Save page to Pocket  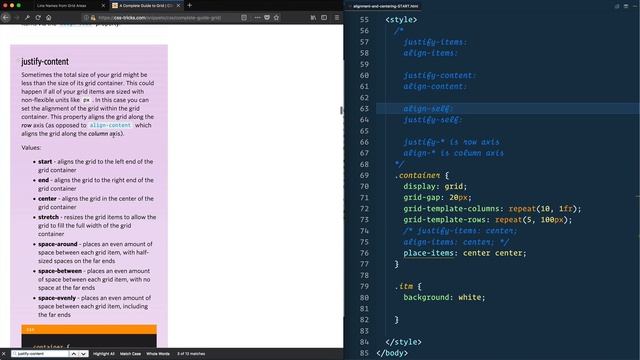pos(267,18)
